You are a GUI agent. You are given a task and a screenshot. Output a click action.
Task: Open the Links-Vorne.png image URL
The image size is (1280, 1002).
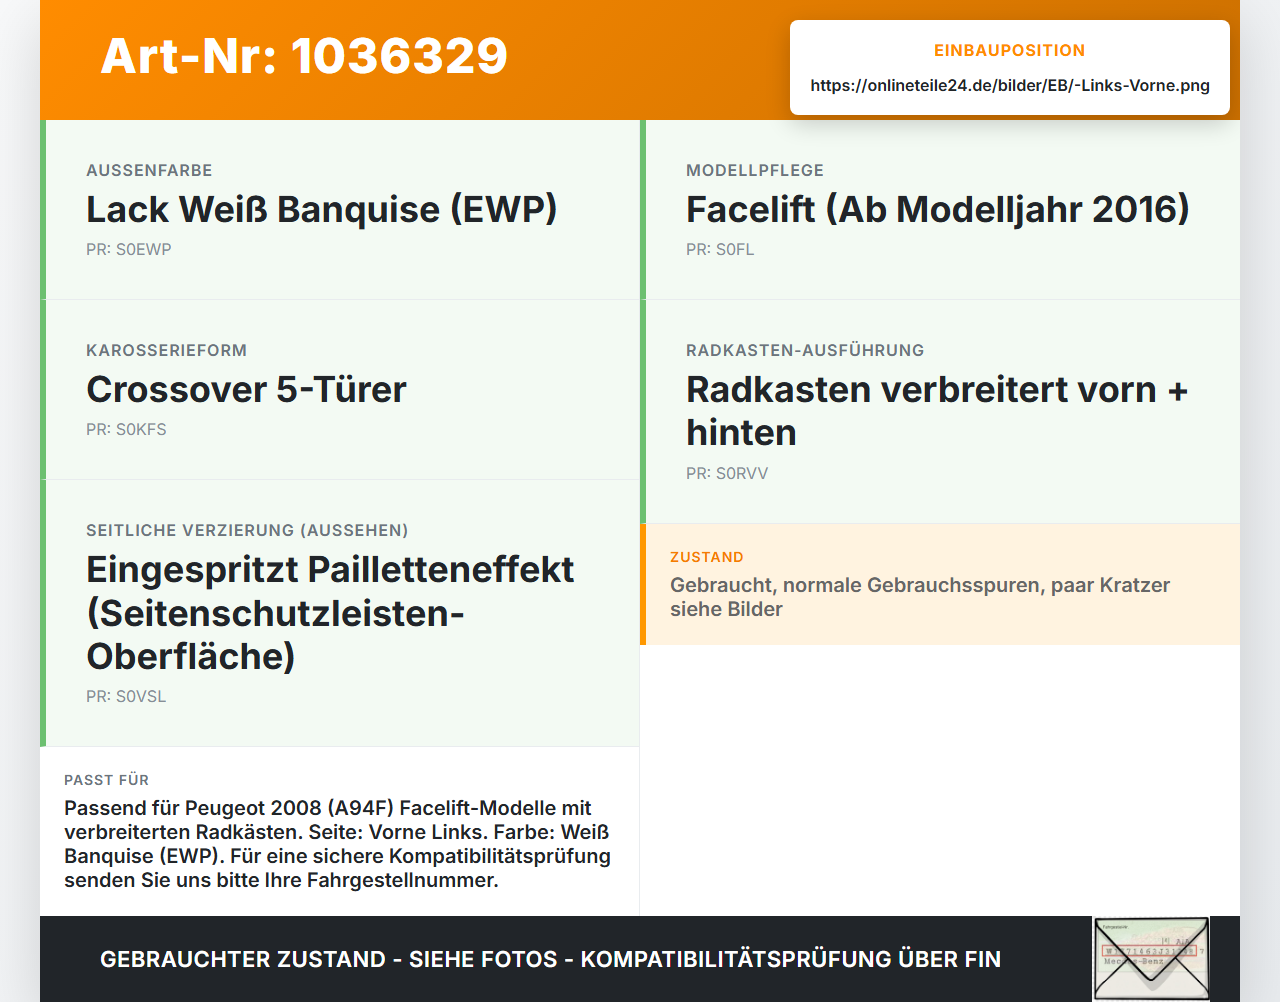1010,85
